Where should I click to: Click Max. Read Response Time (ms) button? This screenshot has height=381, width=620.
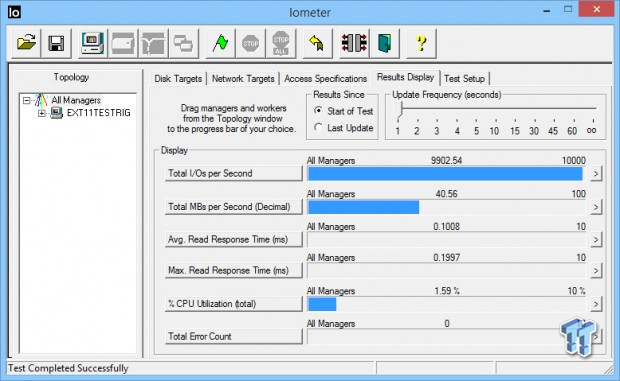click(234, 271)
